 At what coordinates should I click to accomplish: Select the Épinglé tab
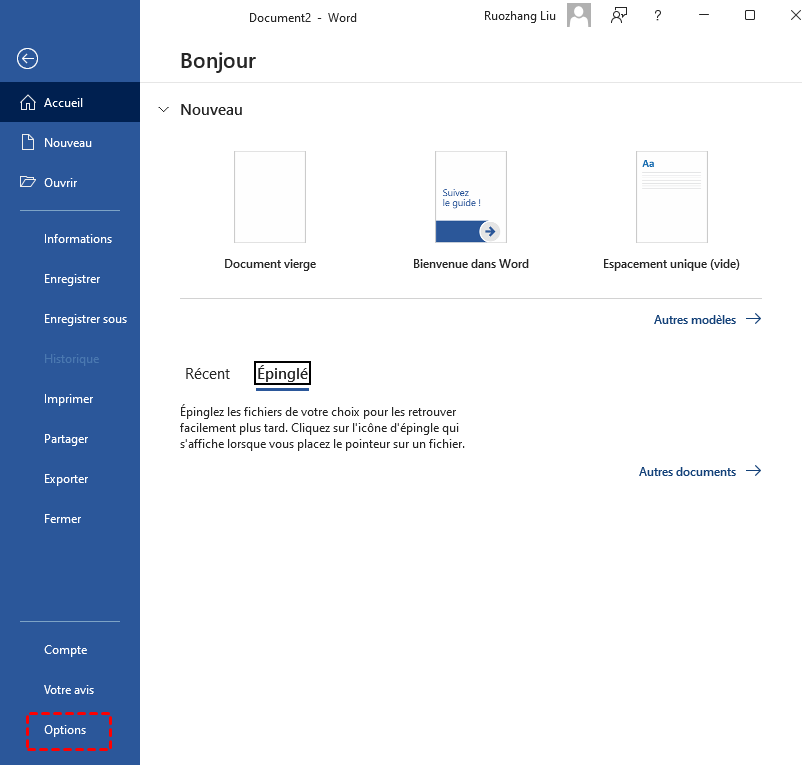282,374
